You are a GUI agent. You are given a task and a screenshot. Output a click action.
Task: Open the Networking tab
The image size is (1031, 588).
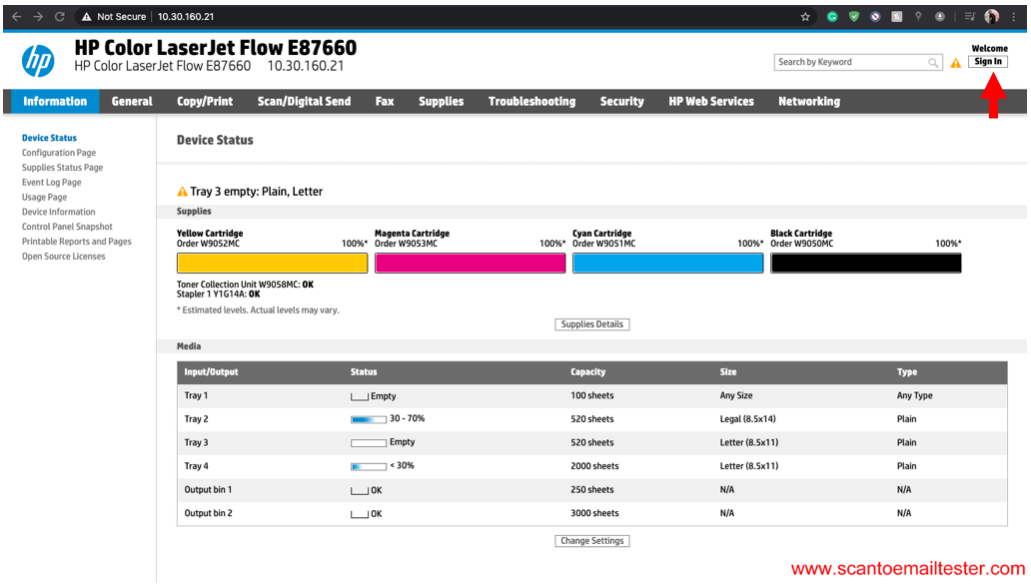[809, 101]
